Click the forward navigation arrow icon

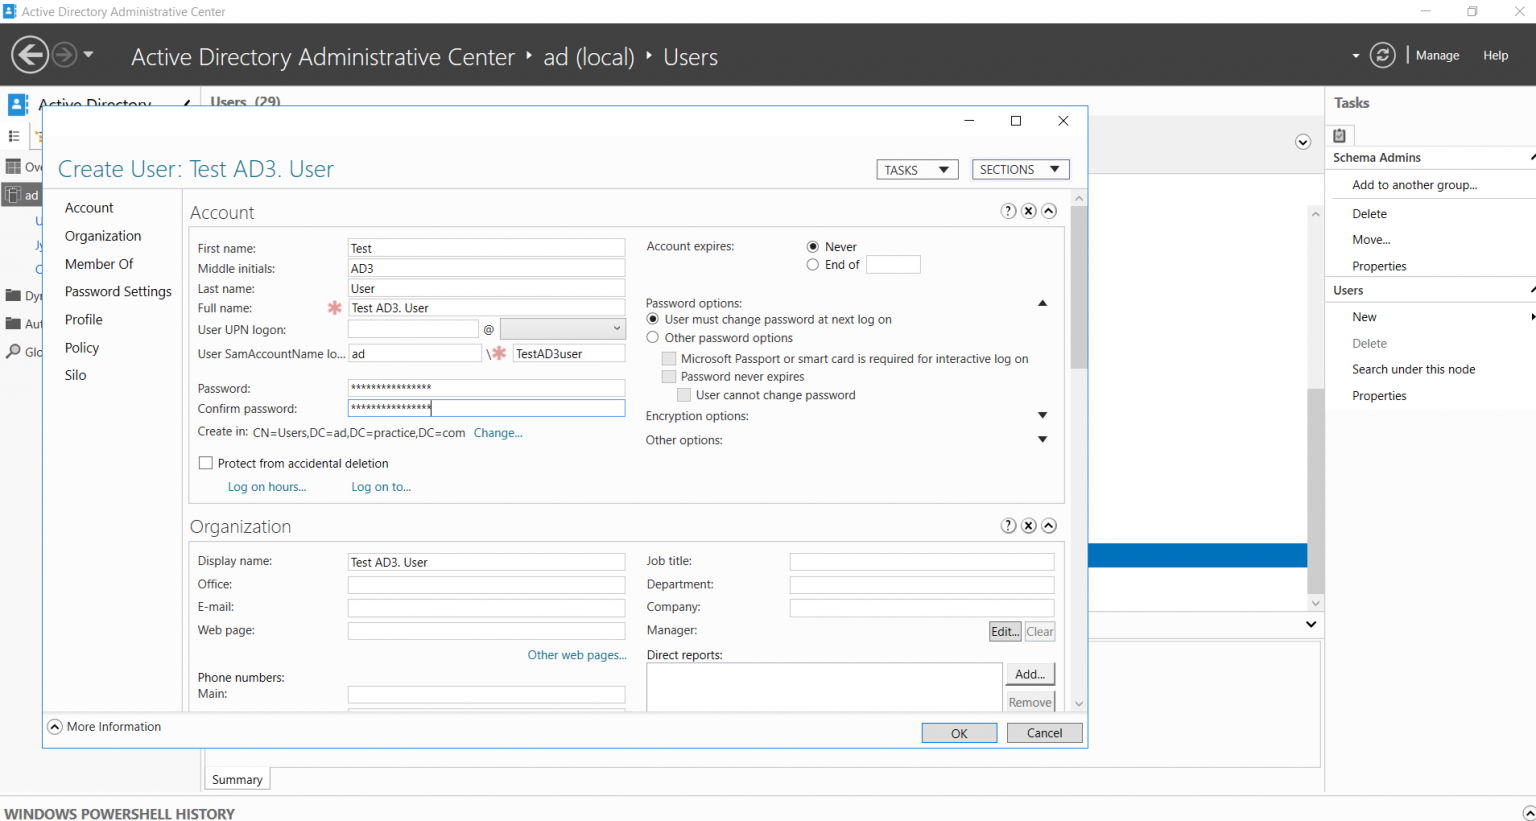pyautogui.click(x=64, y=55)
